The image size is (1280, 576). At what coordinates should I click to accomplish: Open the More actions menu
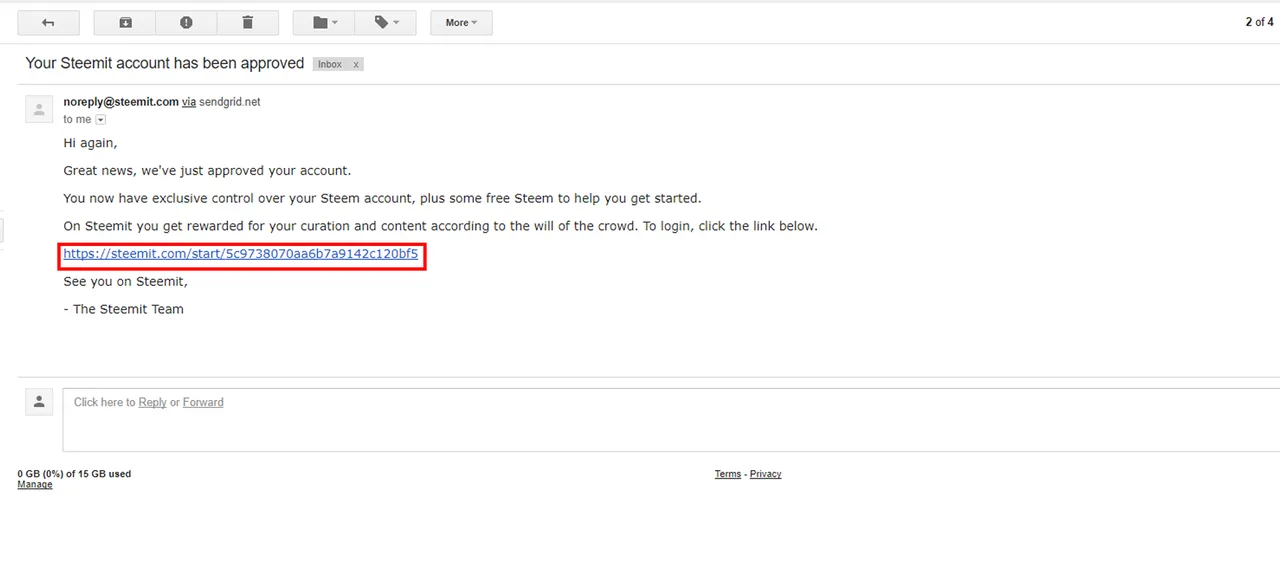click(x=461, y=22)
